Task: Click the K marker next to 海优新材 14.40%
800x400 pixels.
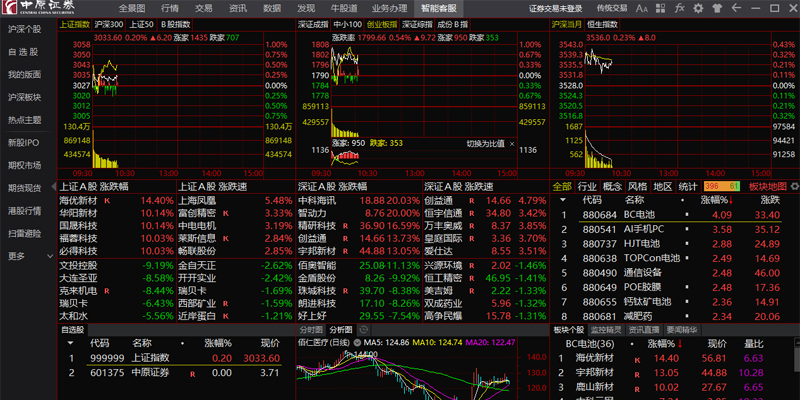Action: tap(107, 201)
